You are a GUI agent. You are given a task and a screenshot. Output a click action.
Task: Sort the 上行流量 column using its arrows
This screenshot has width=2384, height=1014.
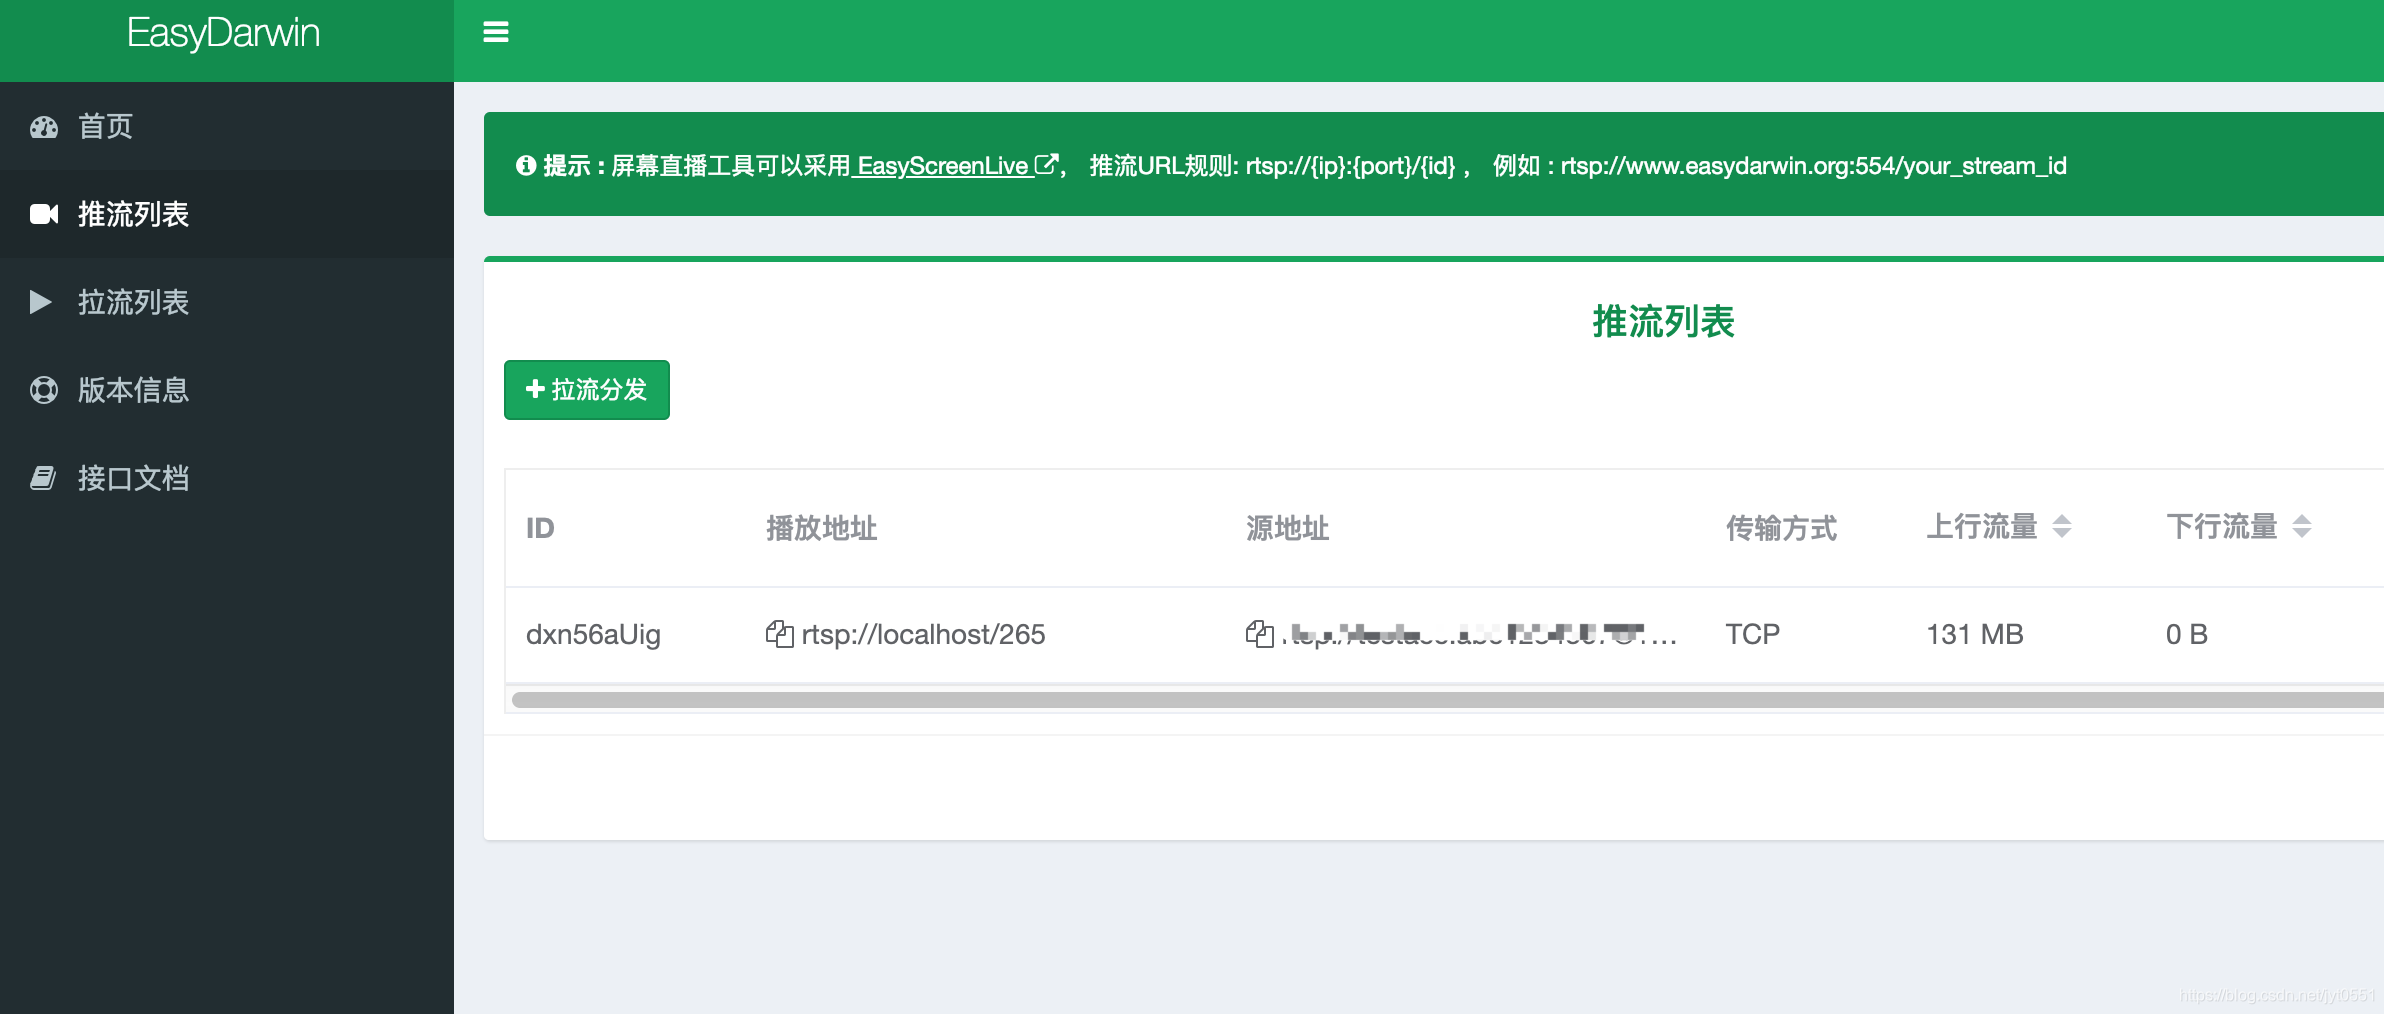point(2062,528)
